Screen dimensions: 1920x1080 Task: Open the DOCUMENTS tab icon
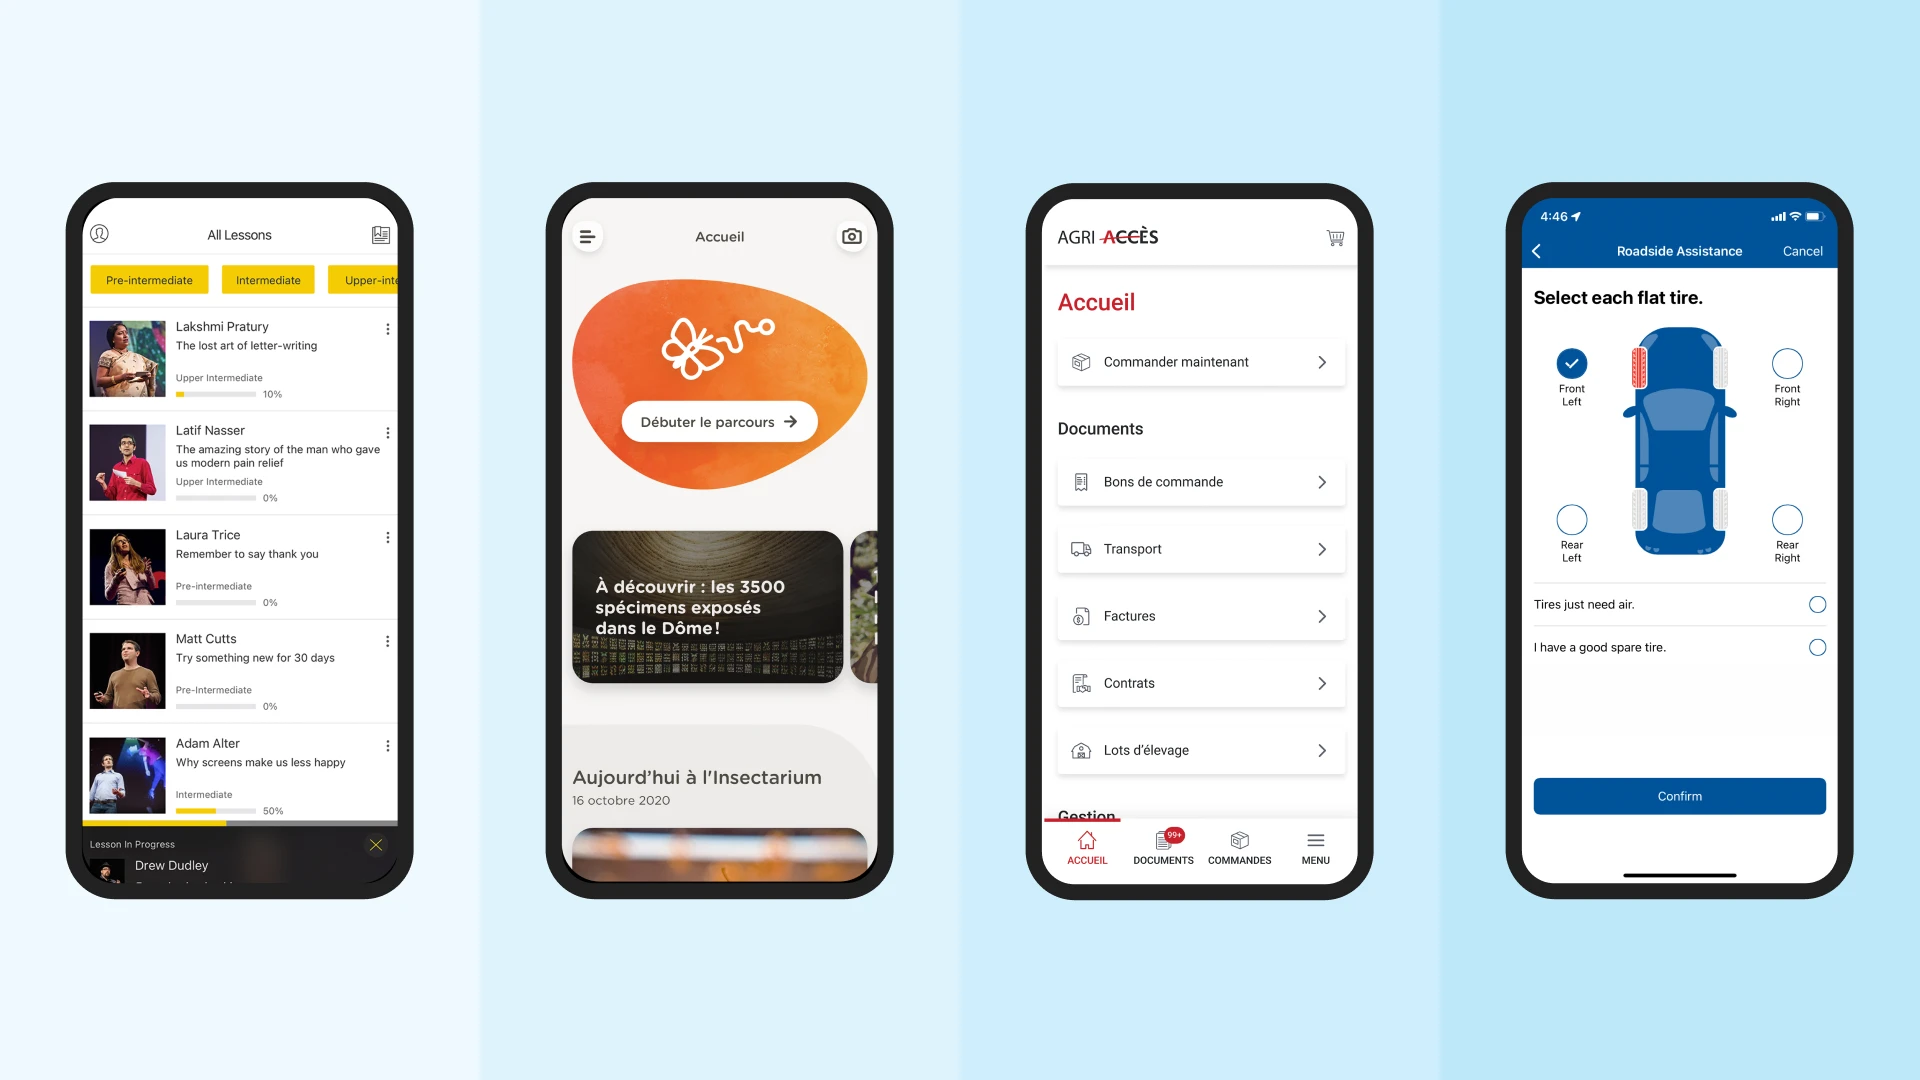tap(1163, 839)
